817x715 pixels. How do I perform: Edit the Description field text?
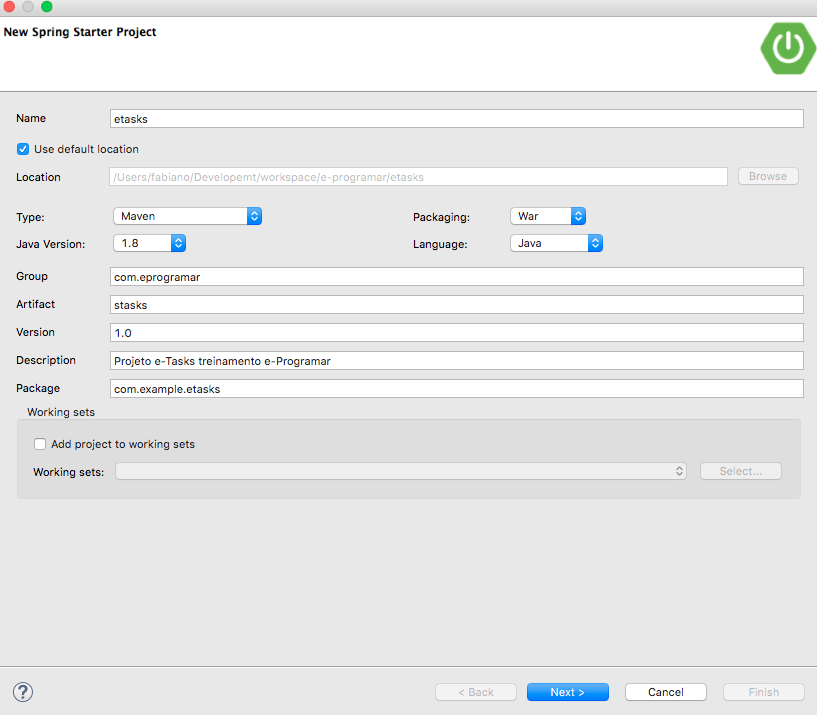(x=457, y=361)
